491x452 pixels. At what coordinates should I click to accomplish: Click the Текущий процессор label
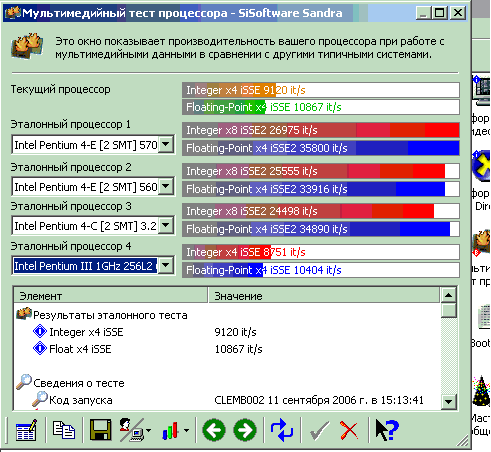point(60,89)
